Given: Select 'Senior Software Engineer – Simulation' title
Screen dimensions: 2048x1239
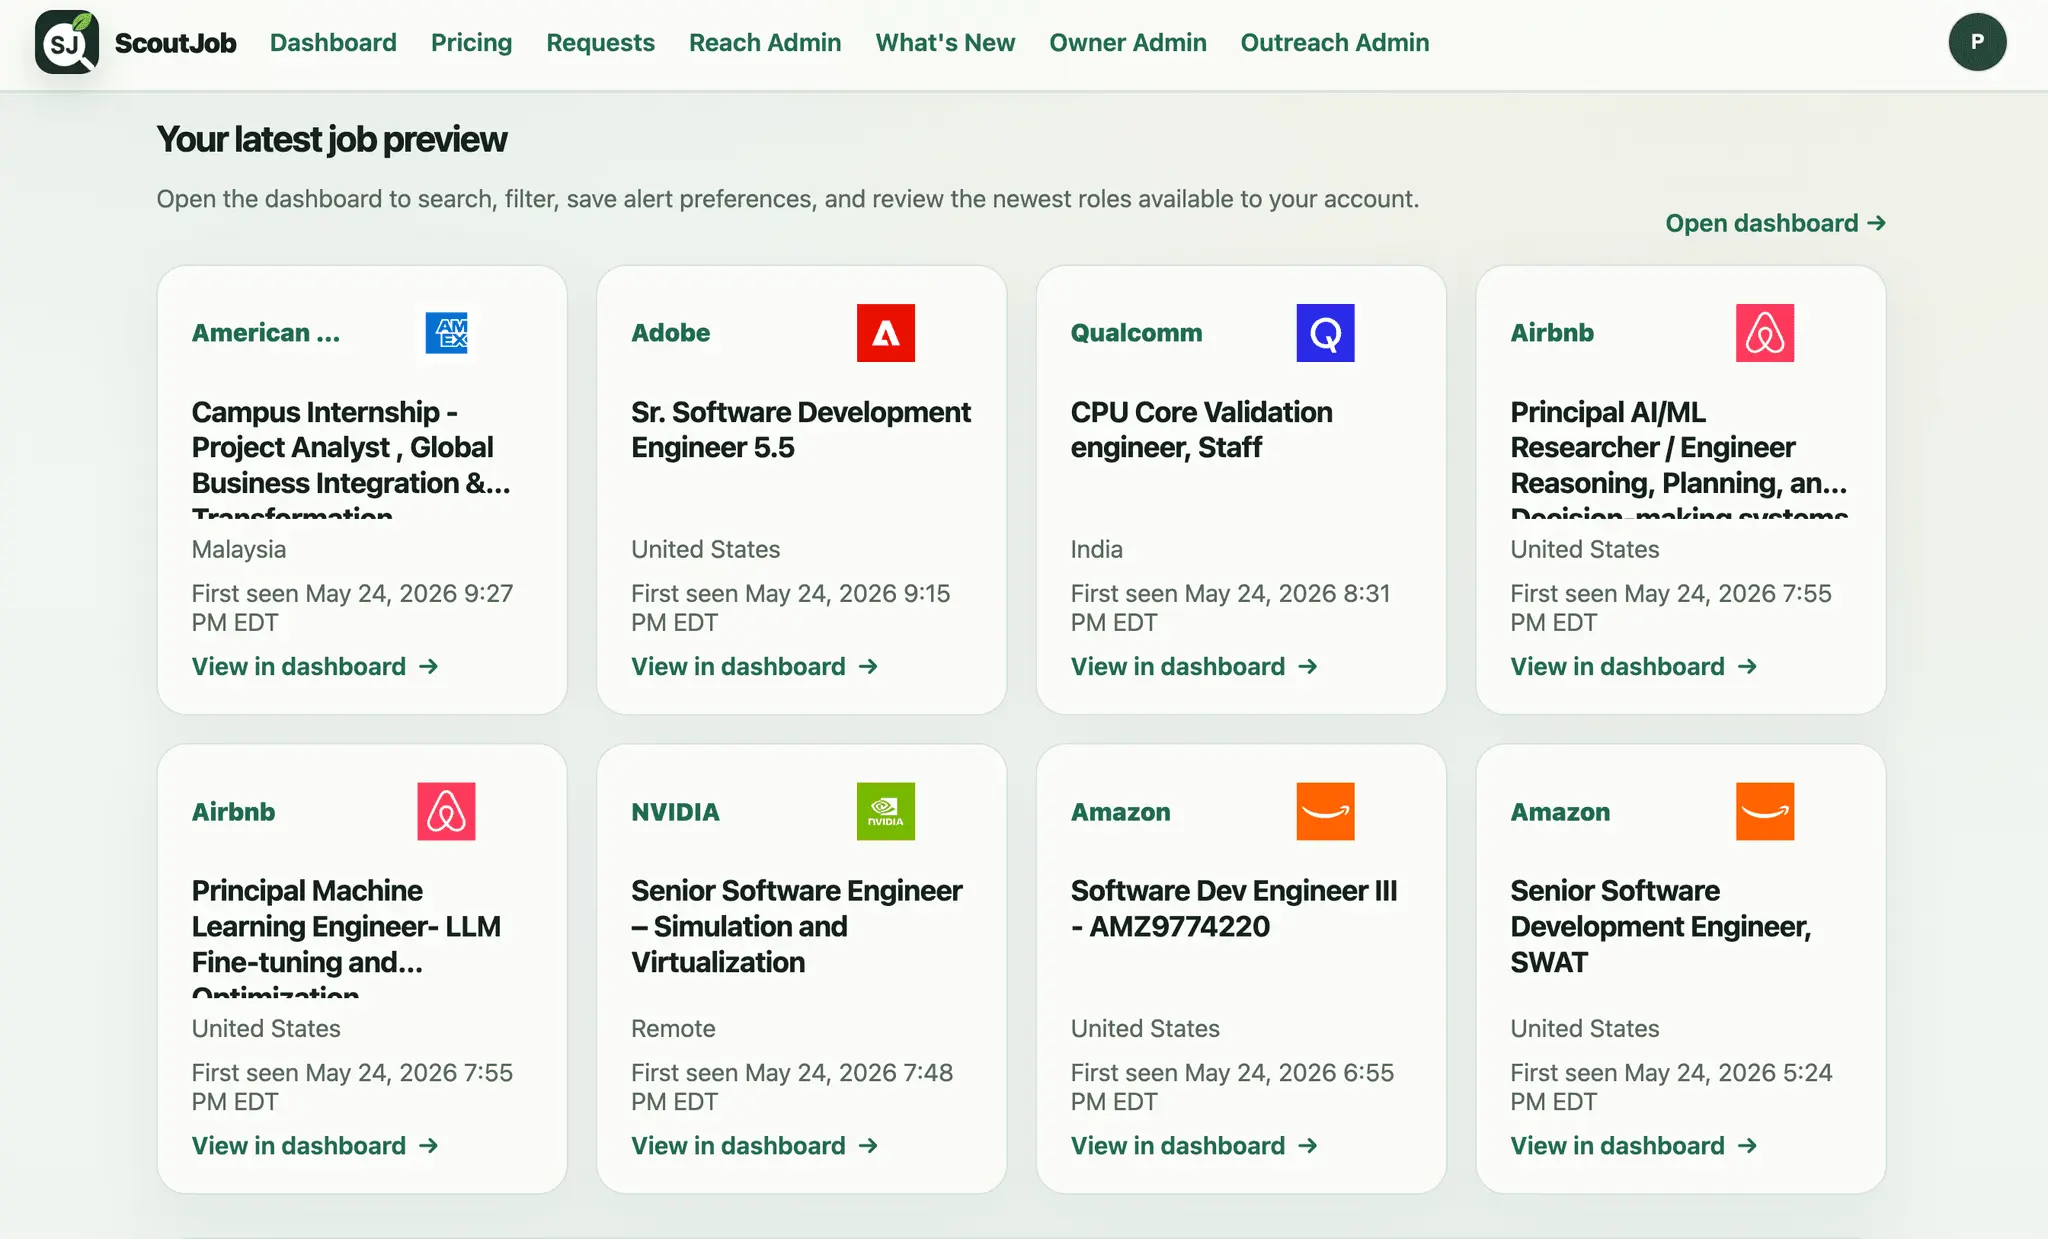Looking at the screenshot, I should click(796, 926).
